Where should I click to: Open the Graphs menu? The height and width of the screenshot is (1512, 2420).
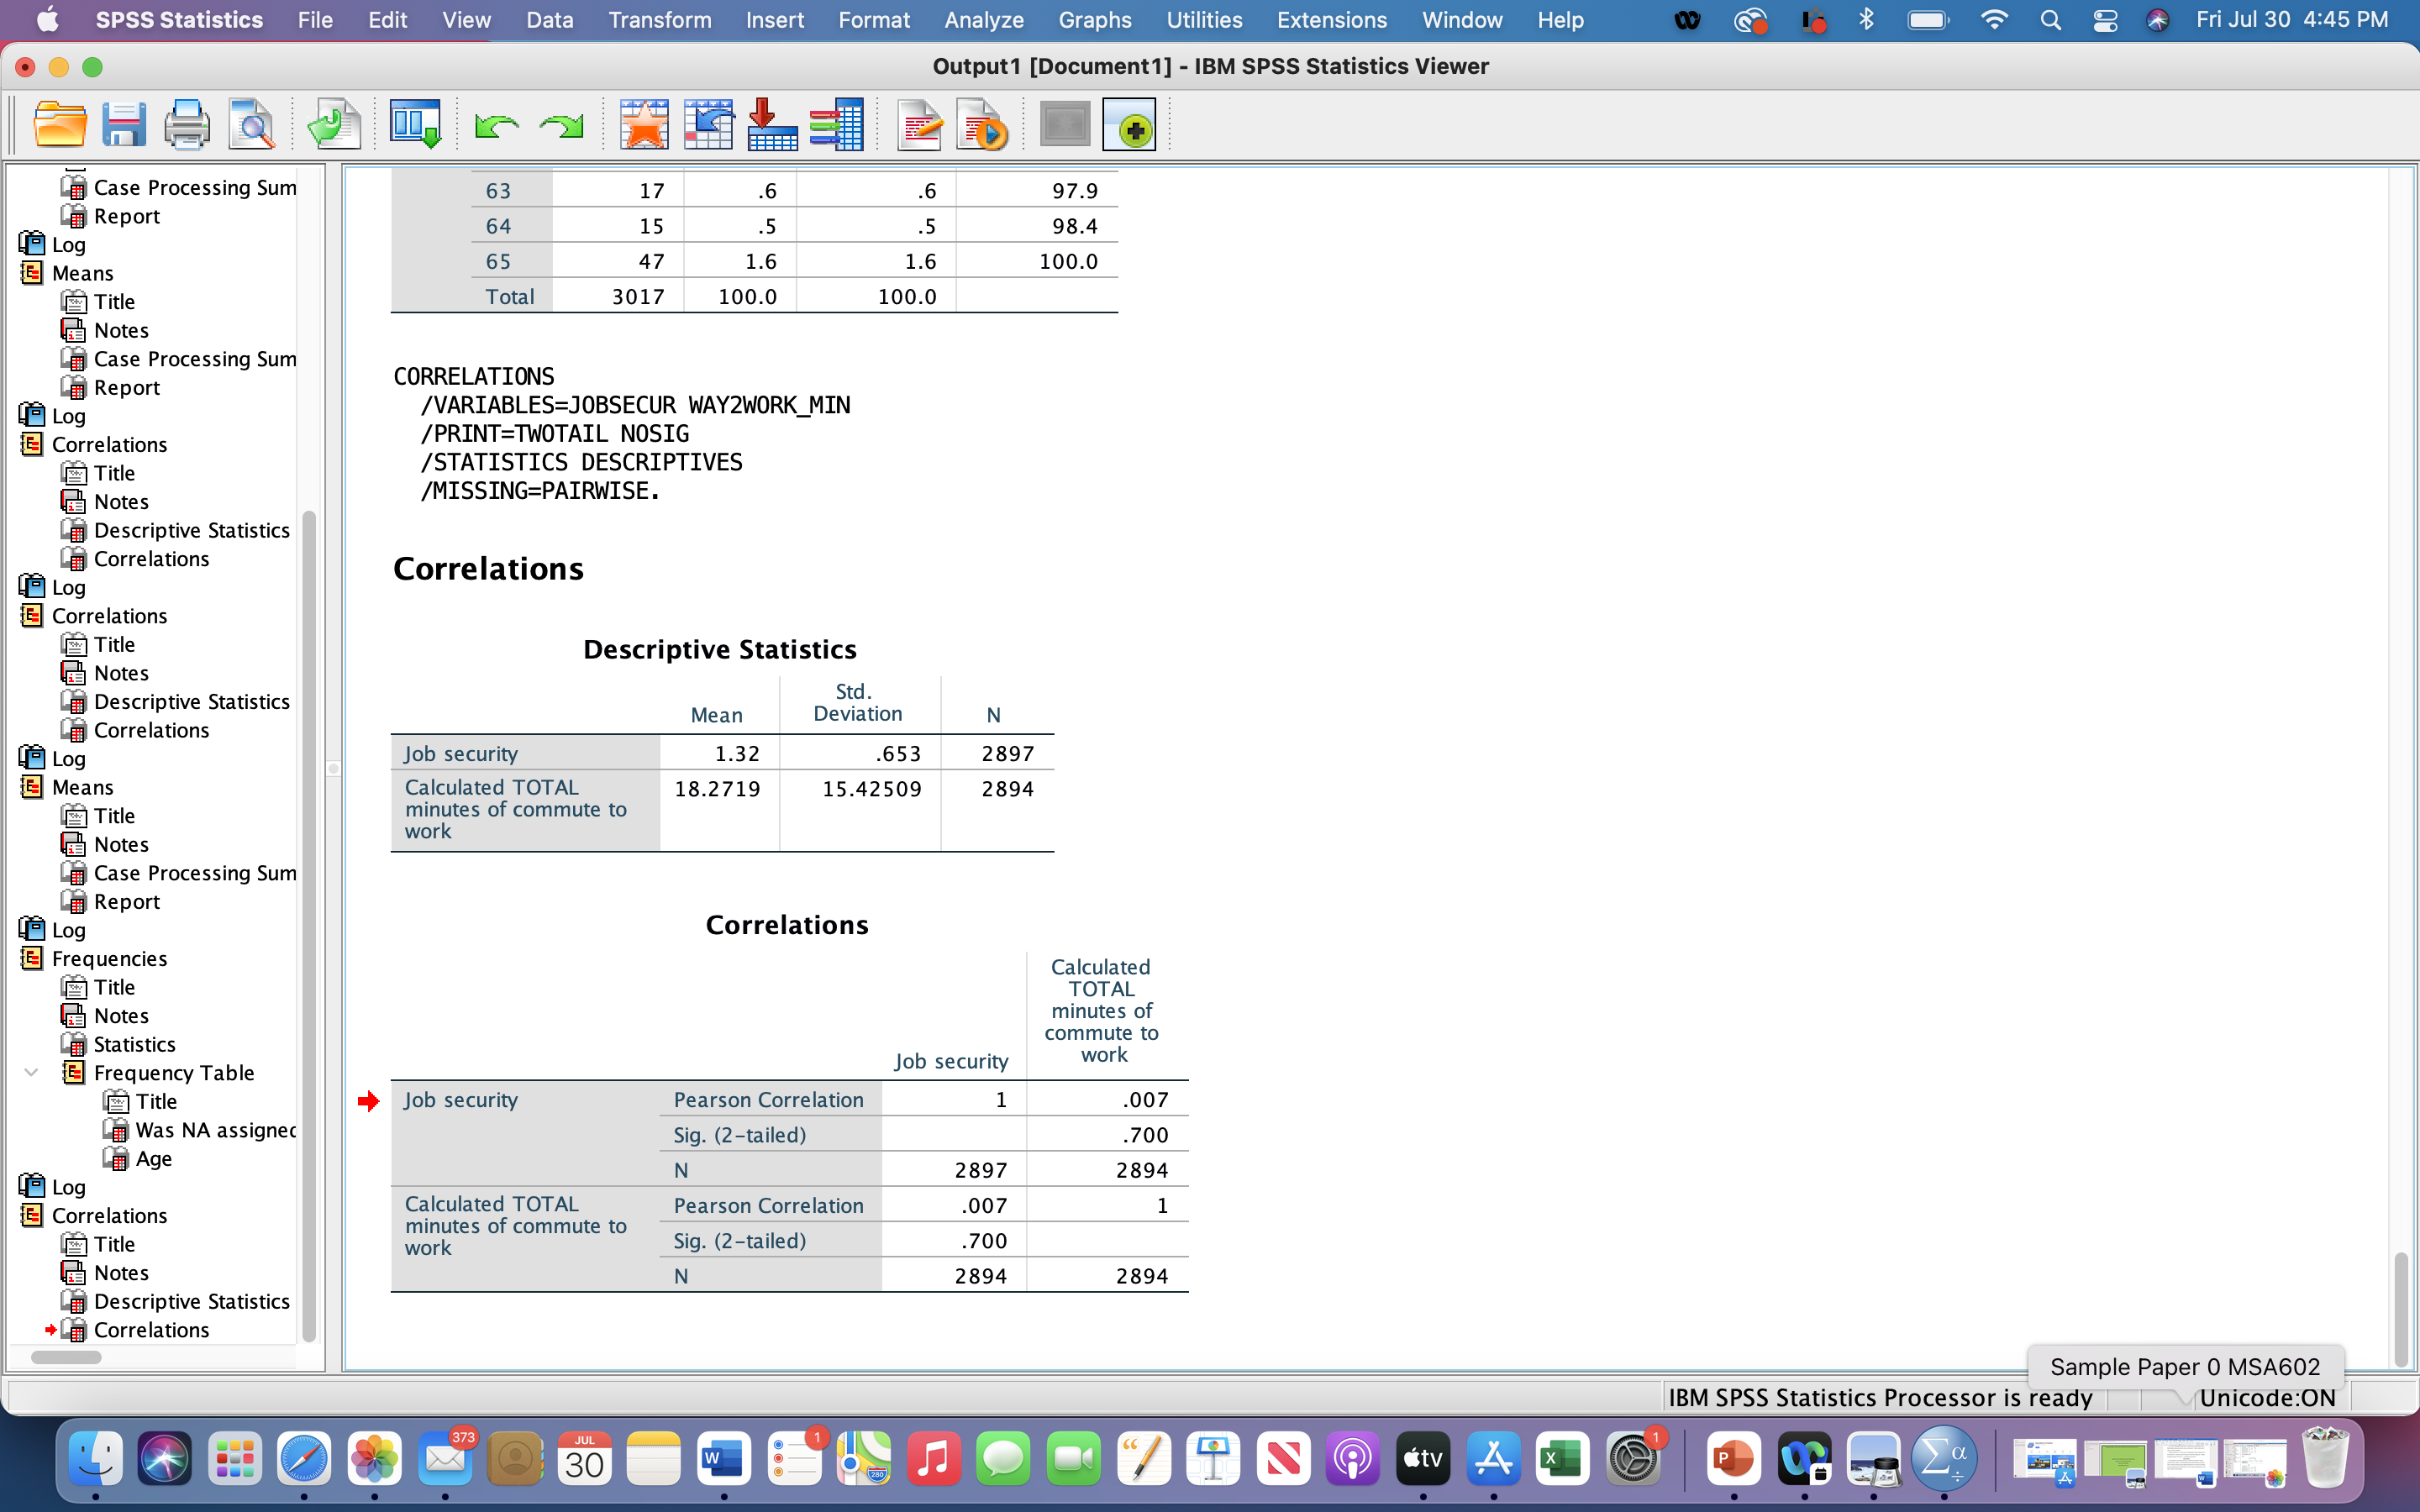click(x=1094, y=20)
